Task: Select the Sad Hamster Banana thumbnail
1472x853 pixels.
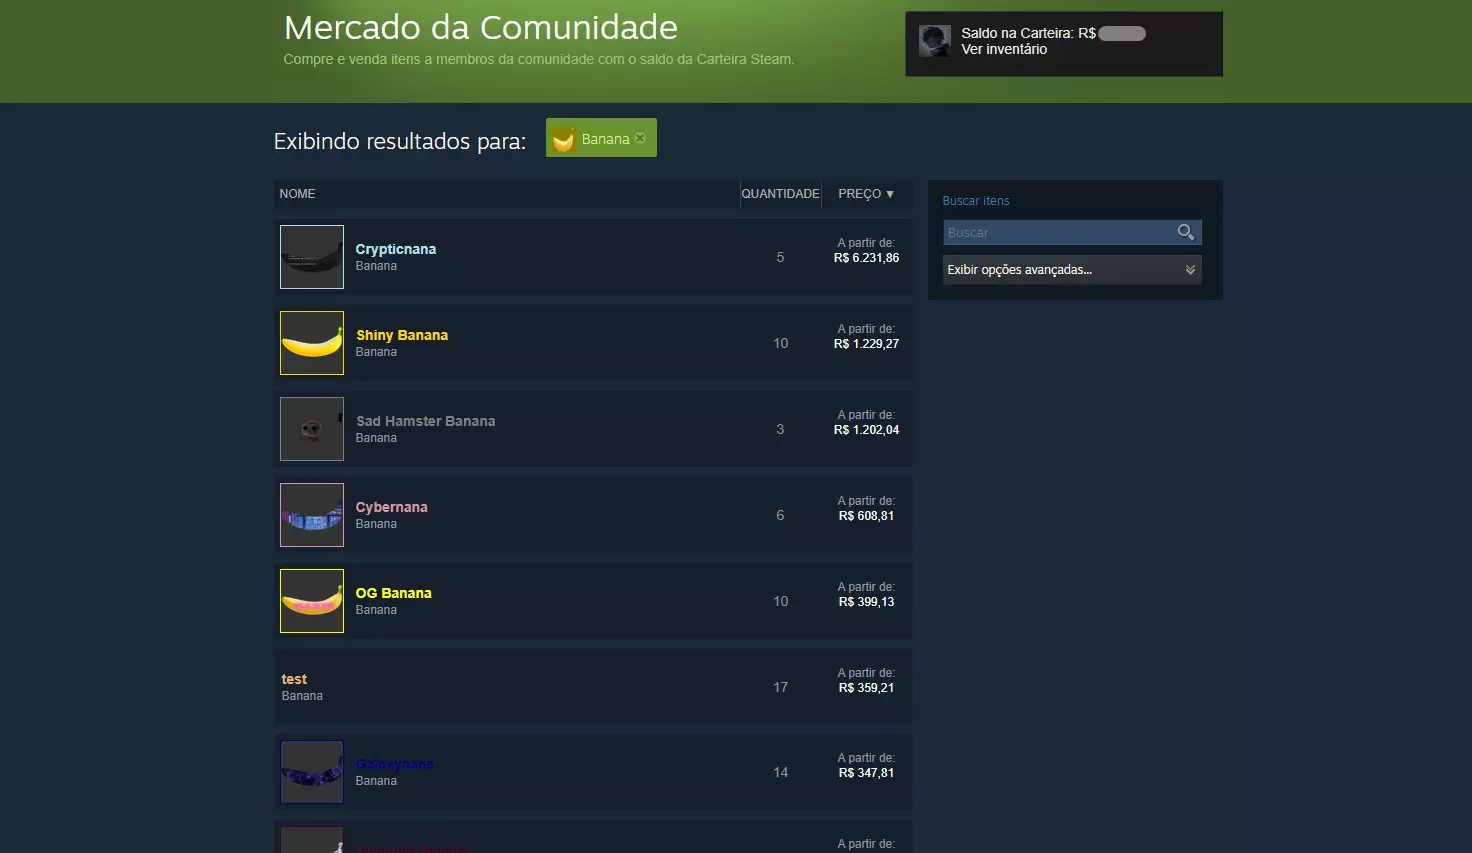Action: tap(312, 429)
